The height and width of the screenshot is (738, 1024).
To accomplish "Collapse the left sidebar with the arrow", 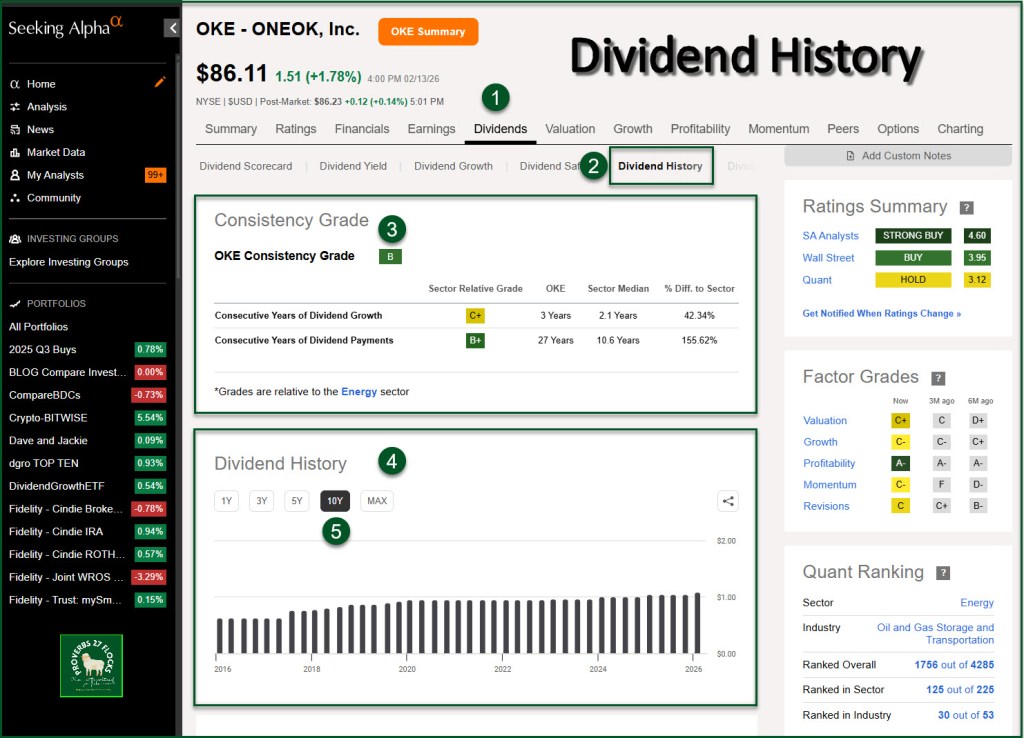I will (x=172, y=28).
